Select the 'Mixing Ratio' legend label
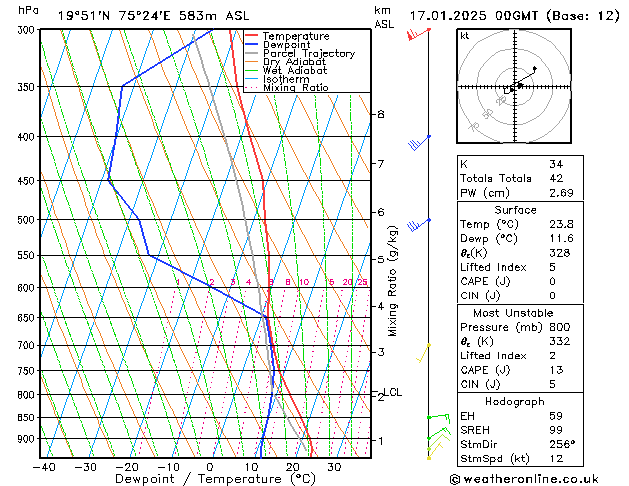The height and width of the screenshot is (486, 629). coord(296,87)
